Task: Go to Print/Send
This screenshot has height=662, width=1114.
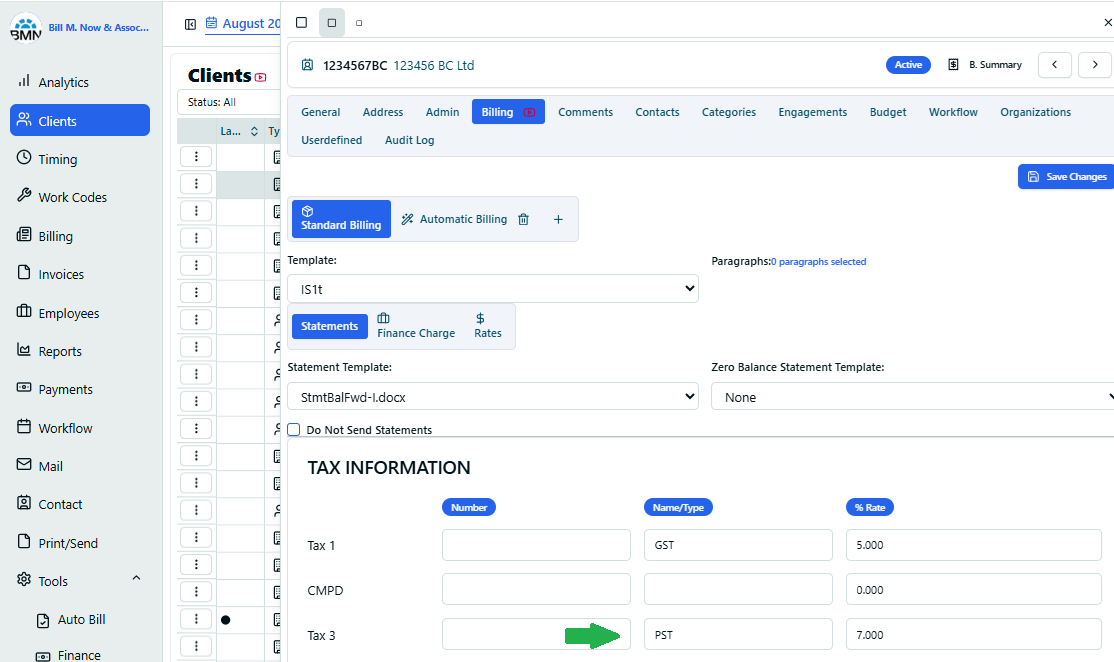Action: point(57,543)
